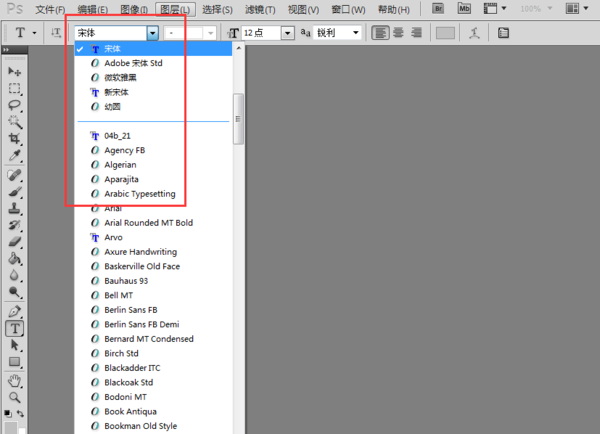The width and height of the screenshot is (600, 434).
Task: Select the Brush tool
Action: (15, 191)
